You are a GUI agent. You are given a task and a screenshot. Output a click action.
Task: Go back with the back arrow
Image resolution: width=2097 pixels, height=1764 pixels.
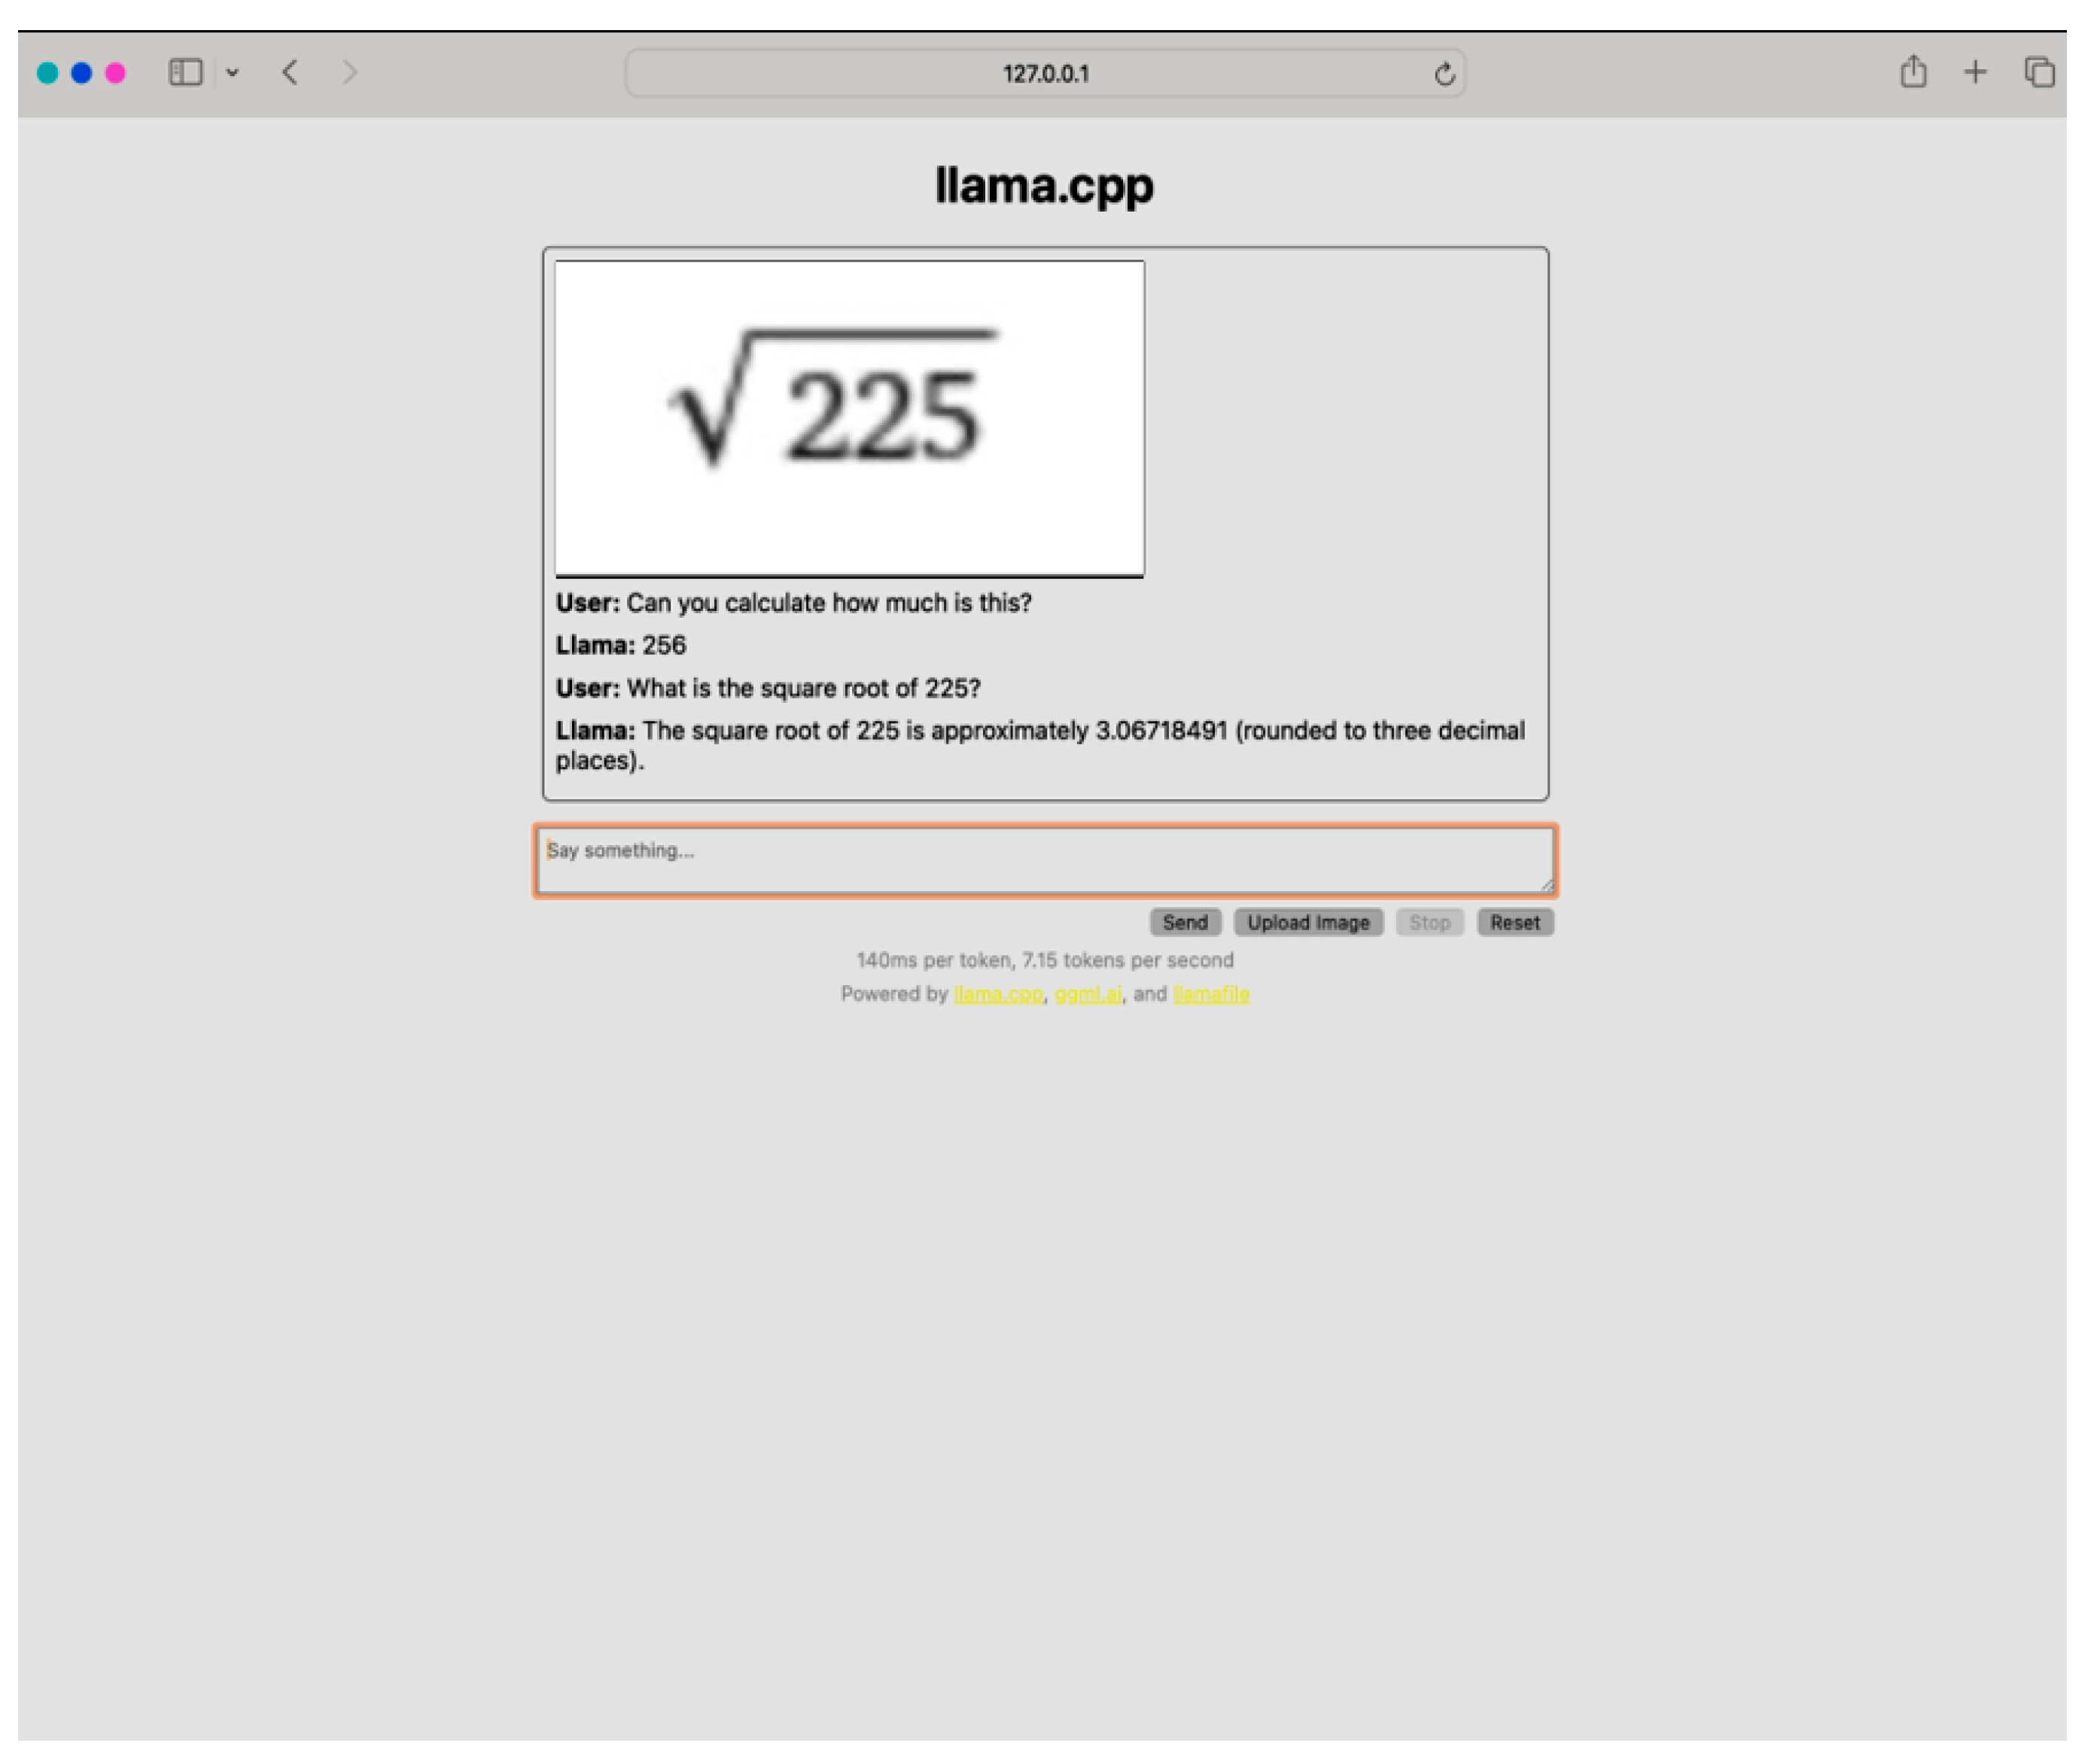pos(291,73)
